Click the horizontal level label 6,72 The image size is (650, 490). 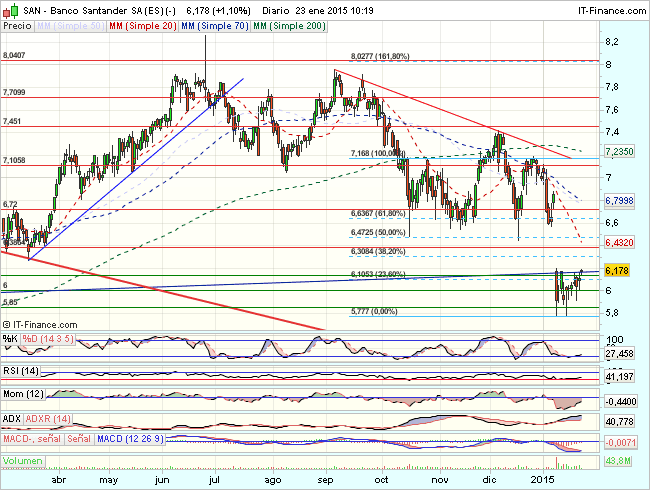click(x=10, y=204)
